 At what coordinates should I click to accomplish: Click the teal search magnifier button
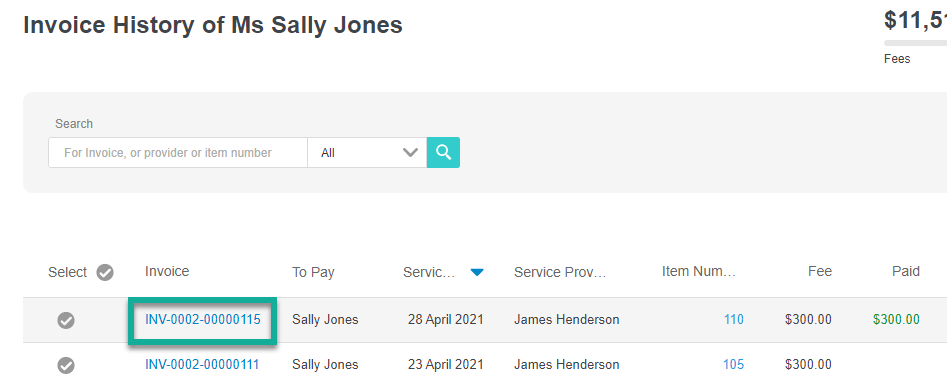point(443,152)
